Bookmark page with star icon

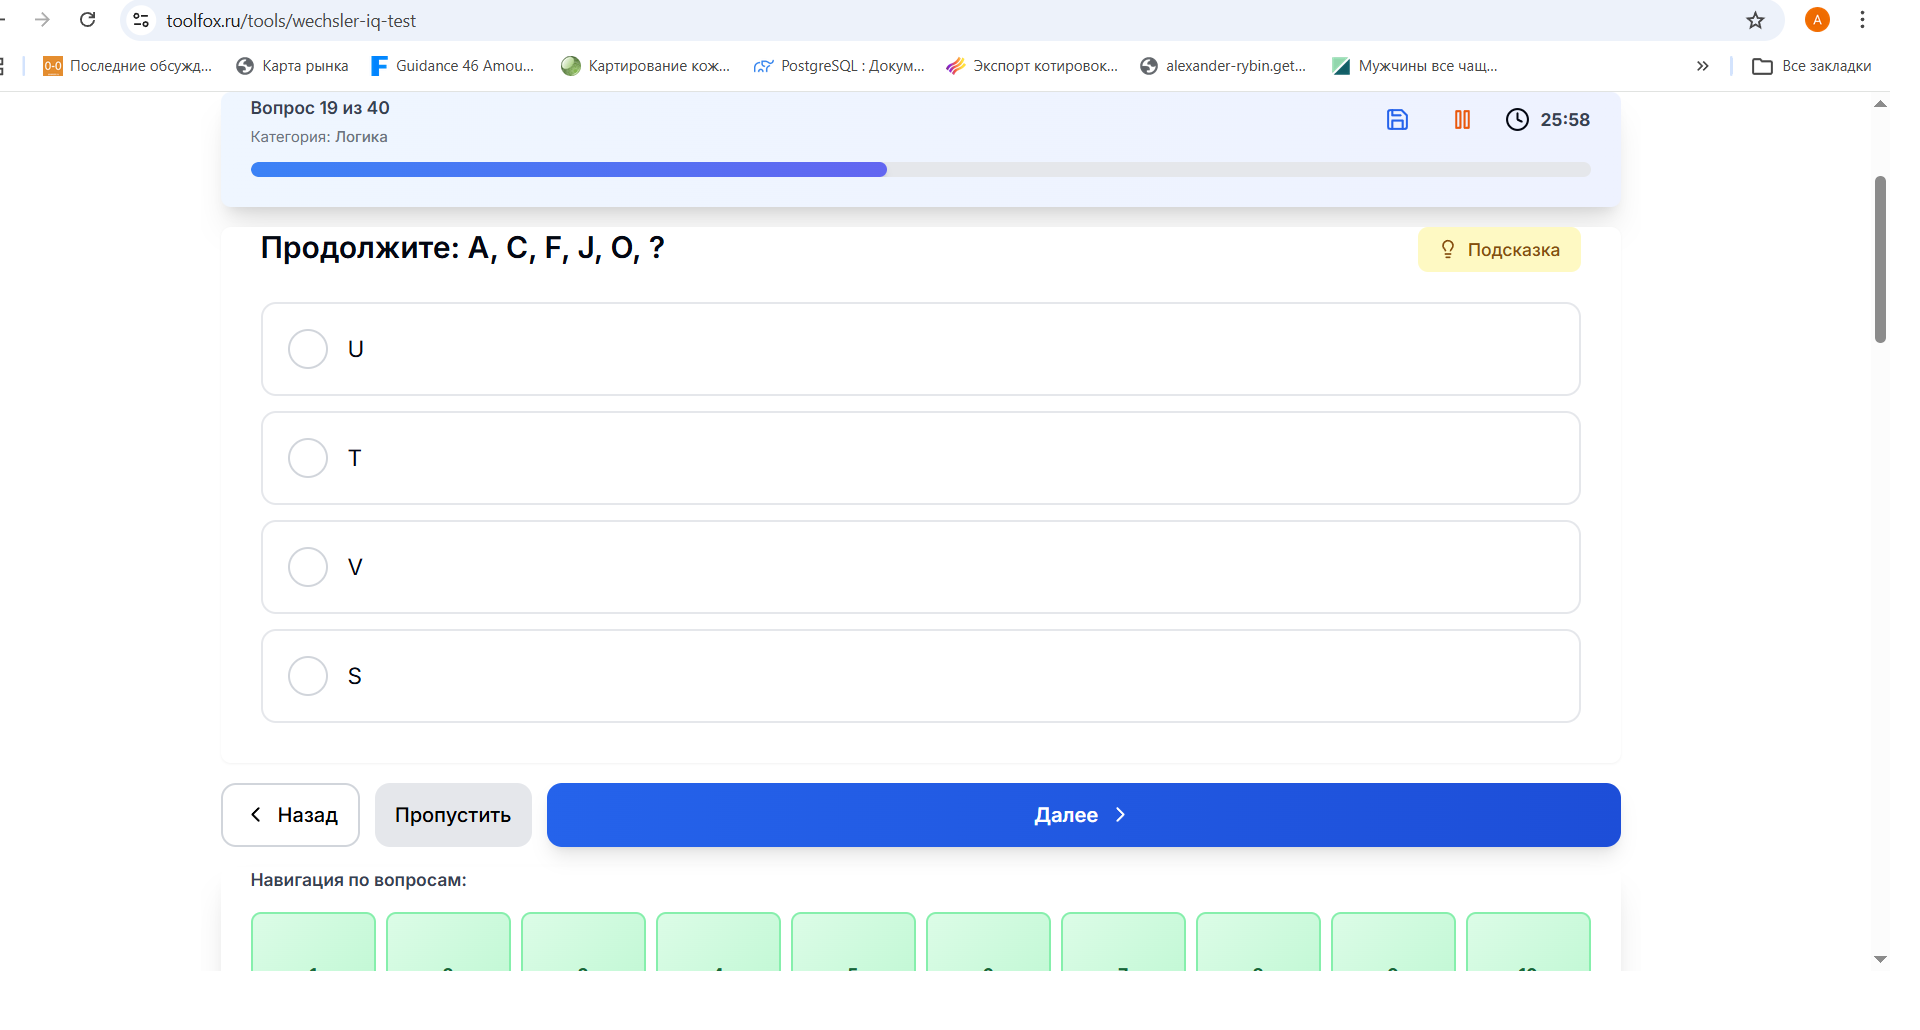pyautogui.click(x=1755, y=20)
